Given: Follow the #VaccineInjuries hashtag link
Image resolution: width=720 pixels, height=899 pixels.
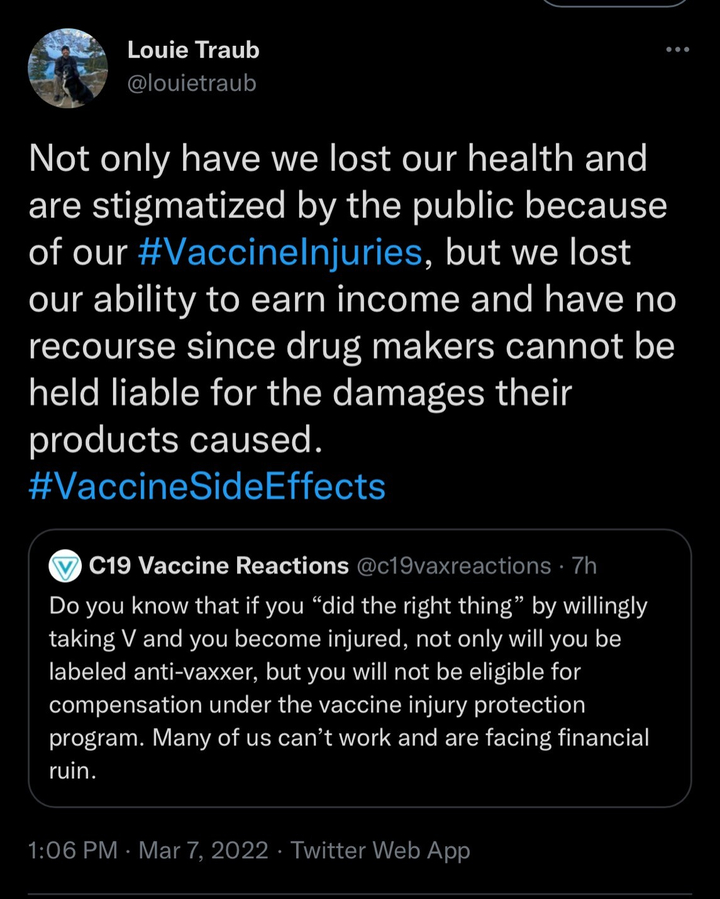Looking at the screenshot, I should 280,252.
